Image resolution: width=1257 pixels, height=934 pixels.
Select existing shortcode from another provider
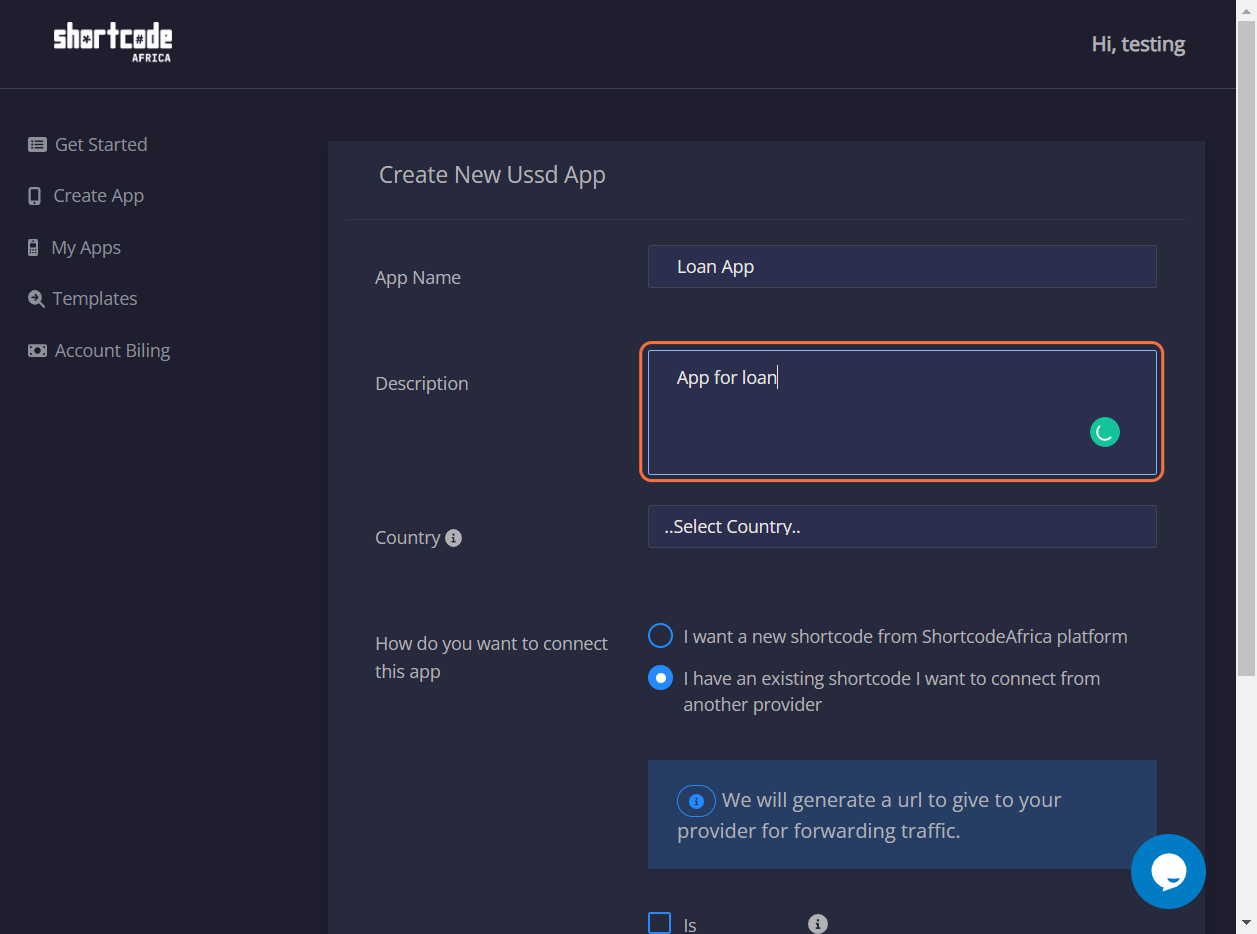[x=661, y=678]
